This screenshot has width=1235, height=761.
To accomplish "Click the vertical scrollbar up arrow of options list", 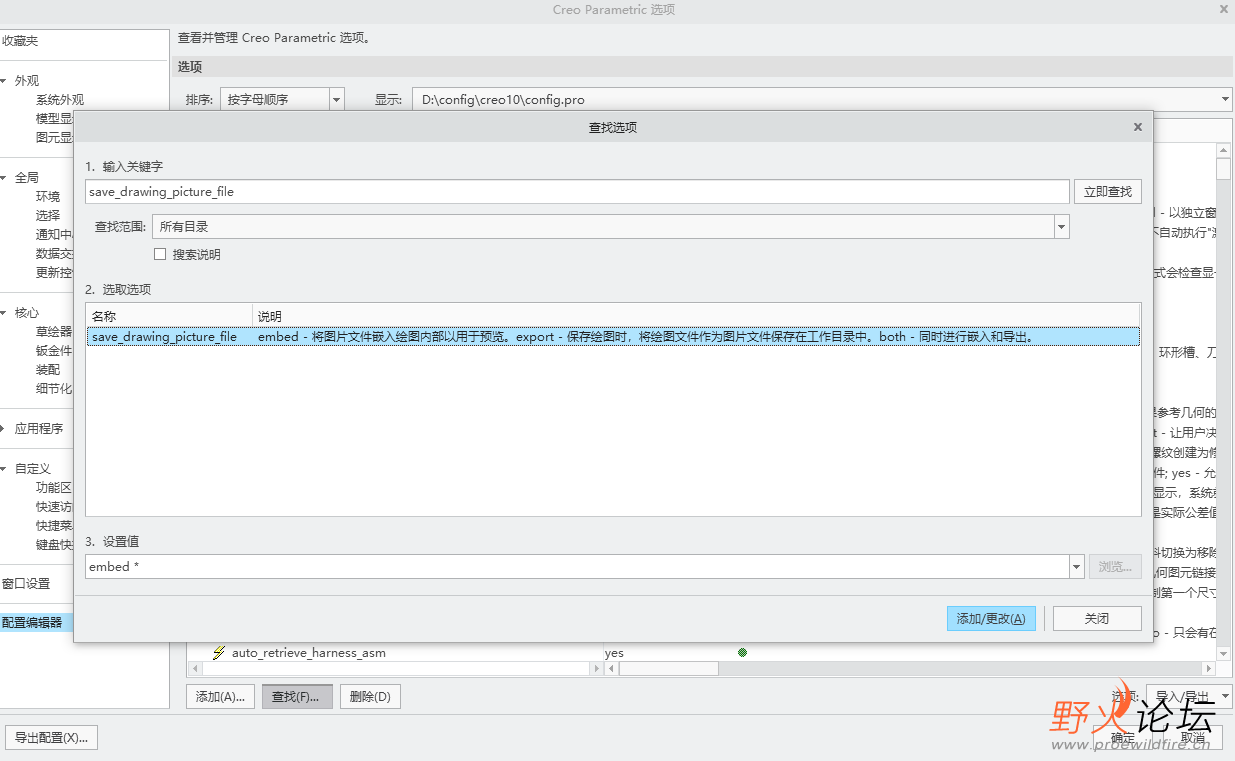I will coord(1223,150).
